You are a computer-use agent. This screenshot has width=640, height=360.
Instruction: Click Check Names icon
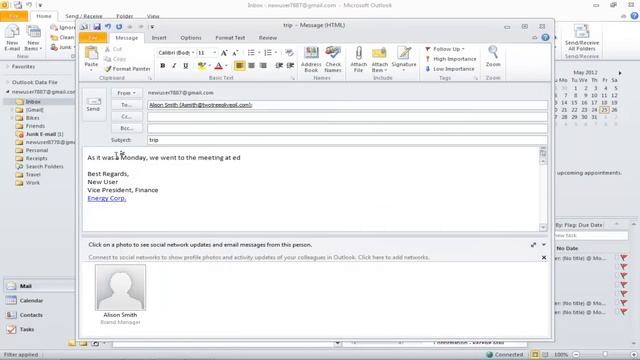(333, 60)
